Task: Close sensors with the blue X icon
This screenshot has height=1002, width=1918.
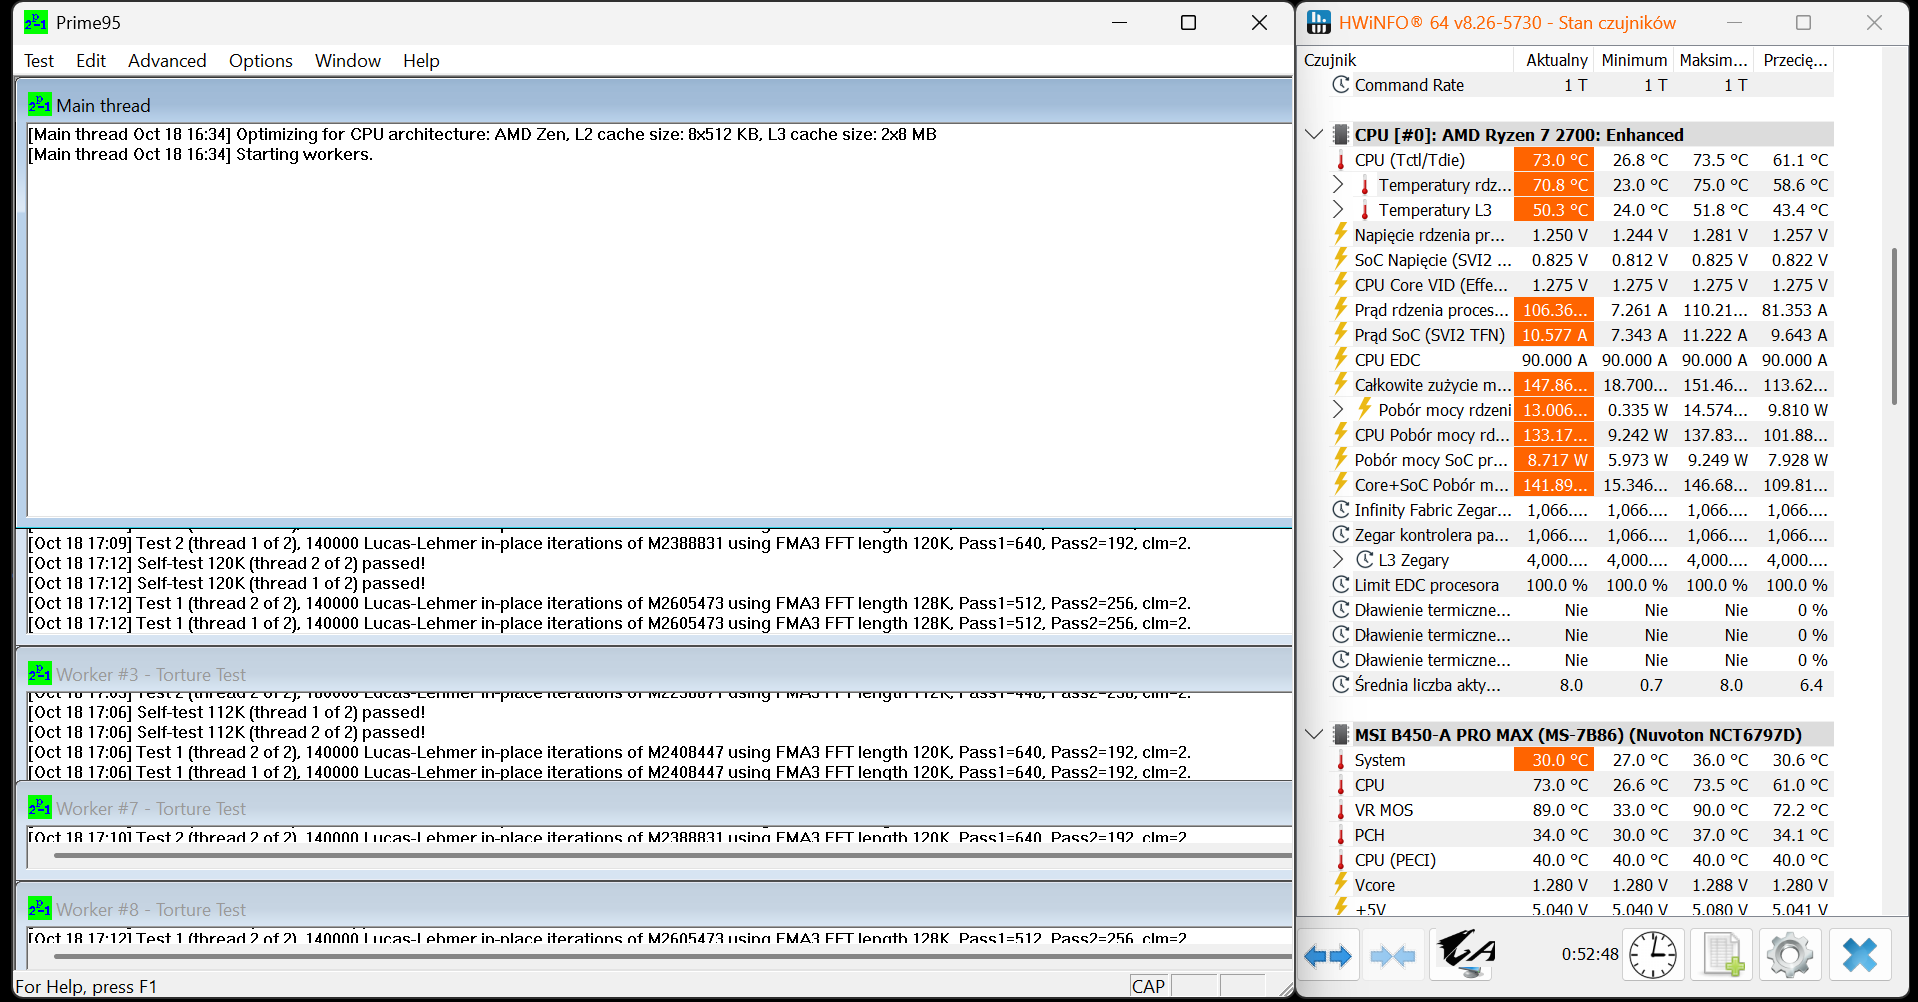Action: (1859, 955)
